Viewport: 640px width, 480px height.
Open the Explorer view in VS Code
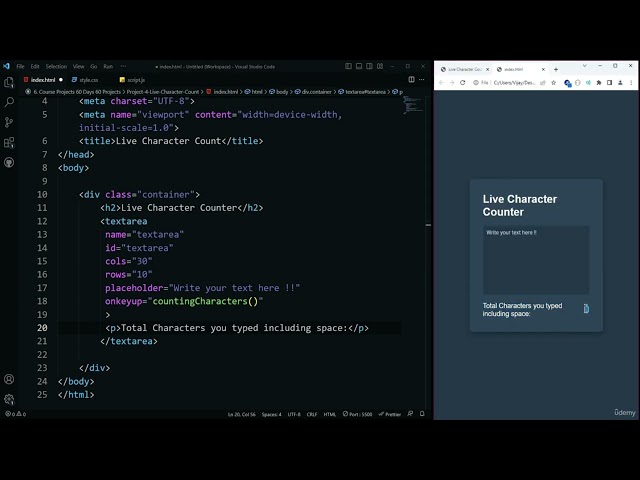(x=9, y=83)
